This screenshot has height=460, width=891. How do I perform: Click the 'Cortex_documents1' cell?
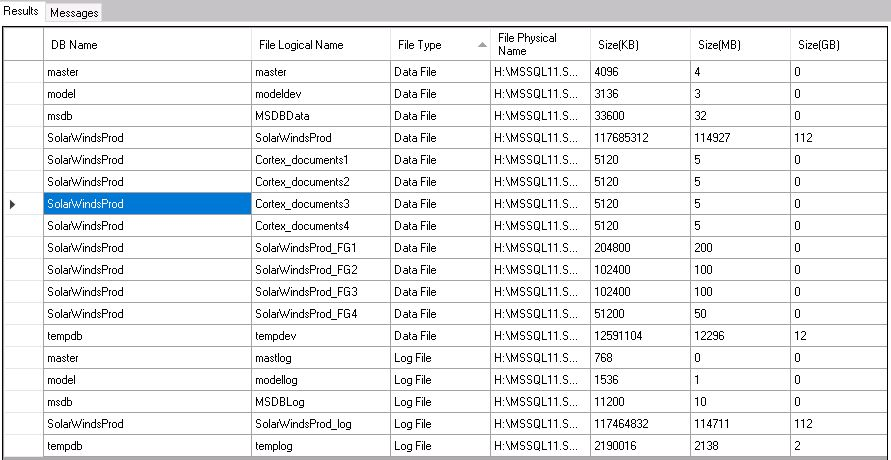(321, 160)
